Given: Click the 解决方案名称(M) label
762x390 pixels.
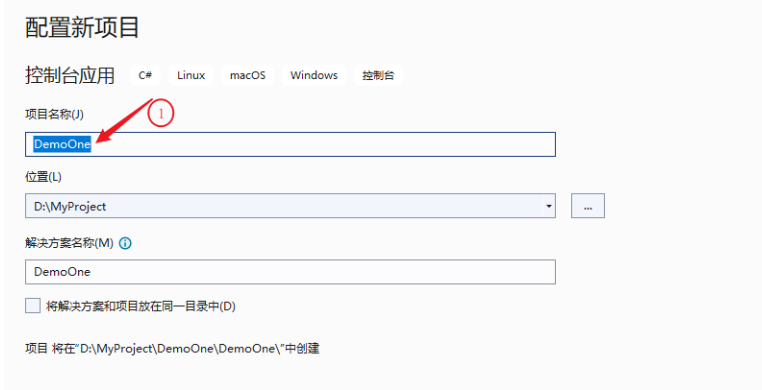Looking at the screenshot, I should (69, 243).
